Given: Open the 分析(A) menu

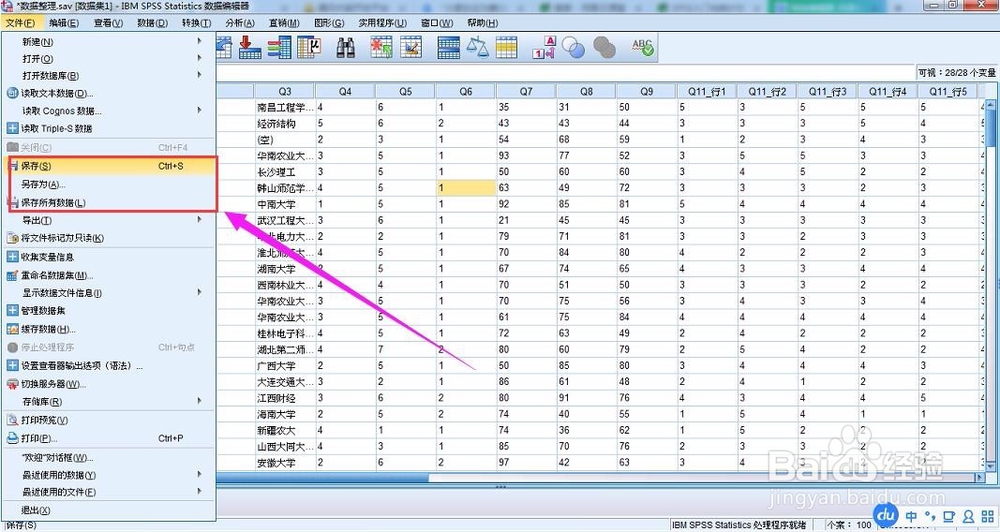Looking at the screenshot, I should click(240, 23).
